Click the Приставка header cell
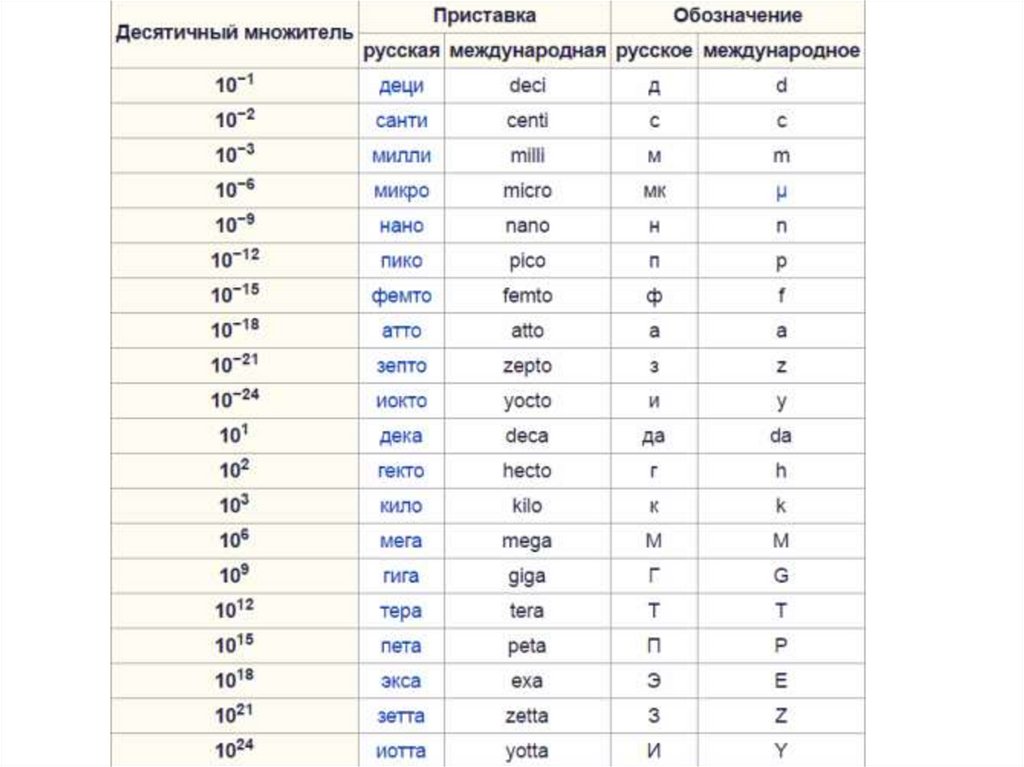The width and height of the screenshot is (1024, 767). tap(484, 16)
